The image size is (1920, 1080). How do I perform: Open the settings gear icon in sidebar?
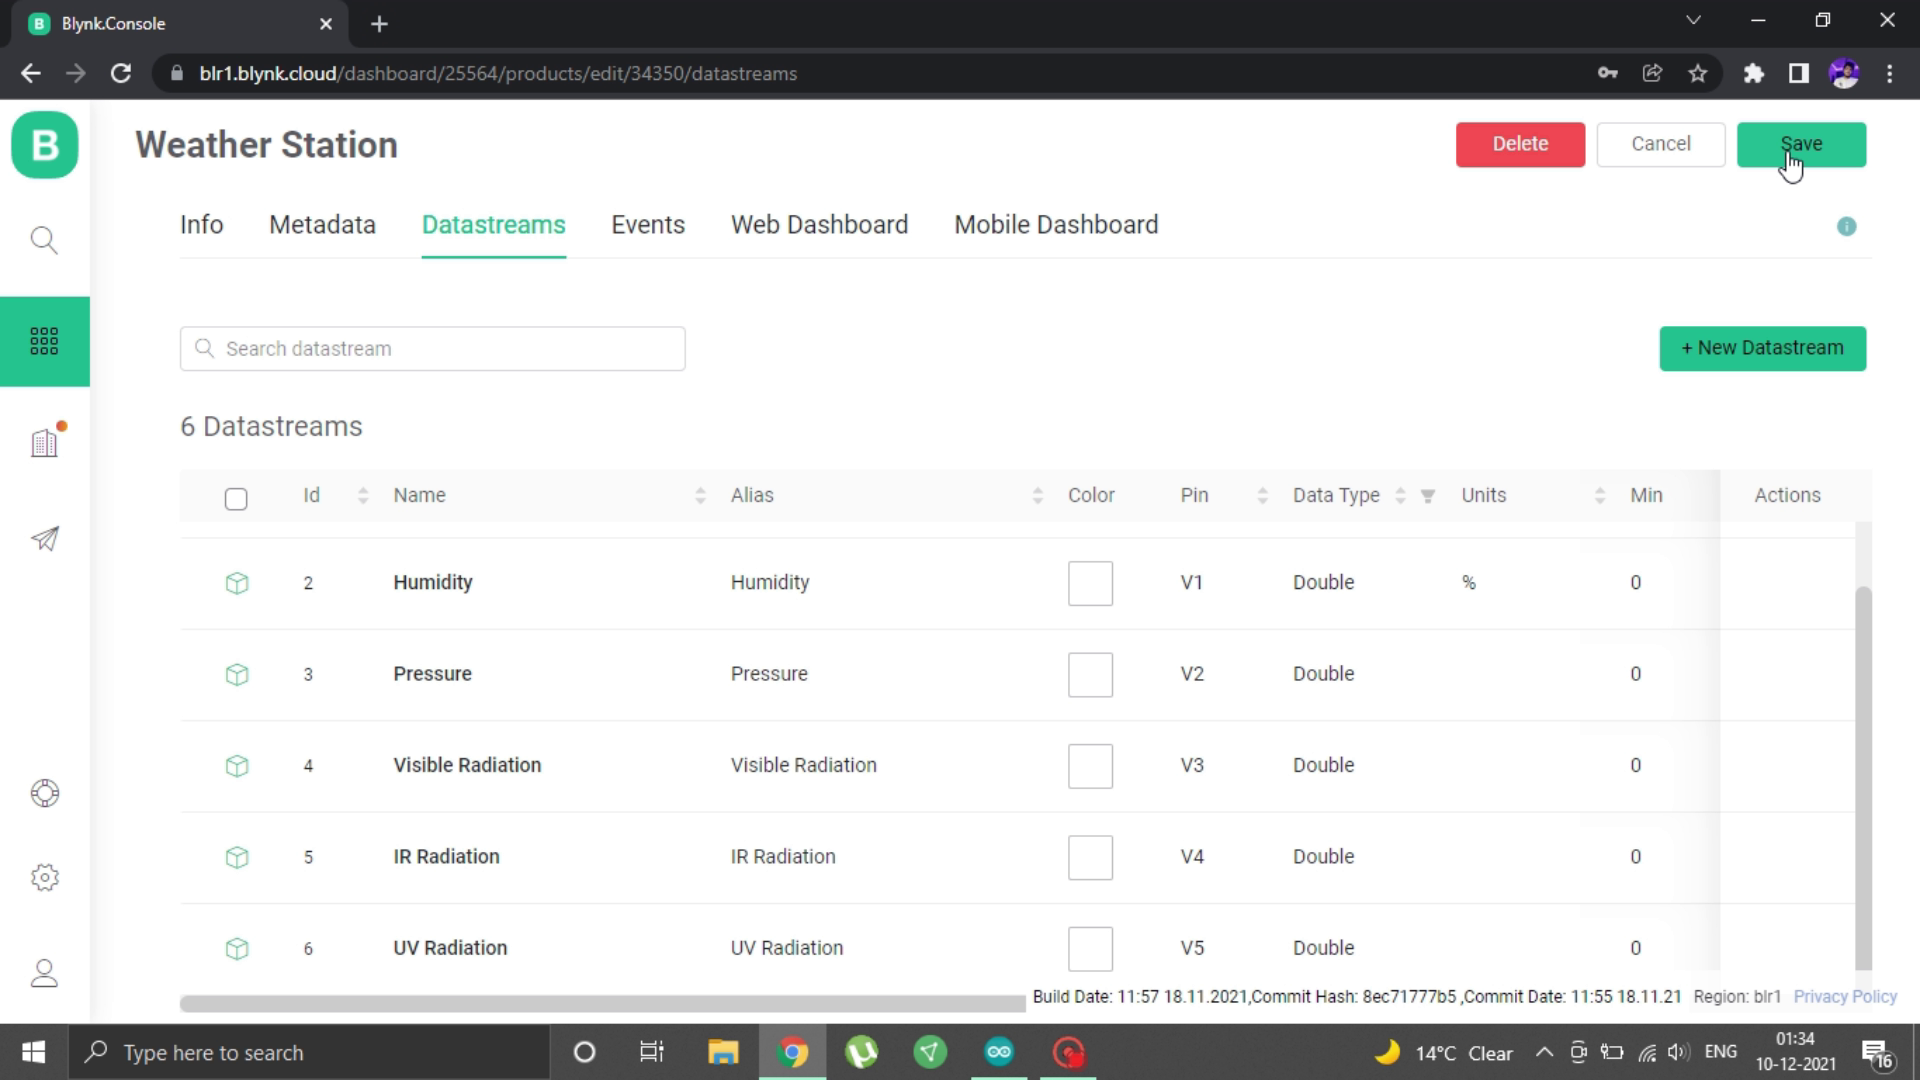(45, 878)
